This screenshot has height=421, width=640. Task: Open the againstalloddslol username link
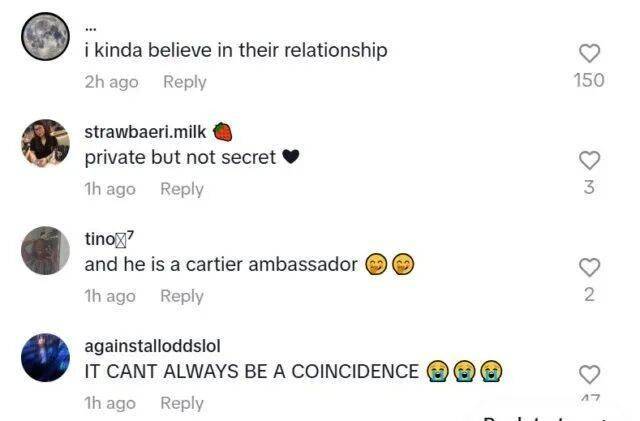(152, 346)
